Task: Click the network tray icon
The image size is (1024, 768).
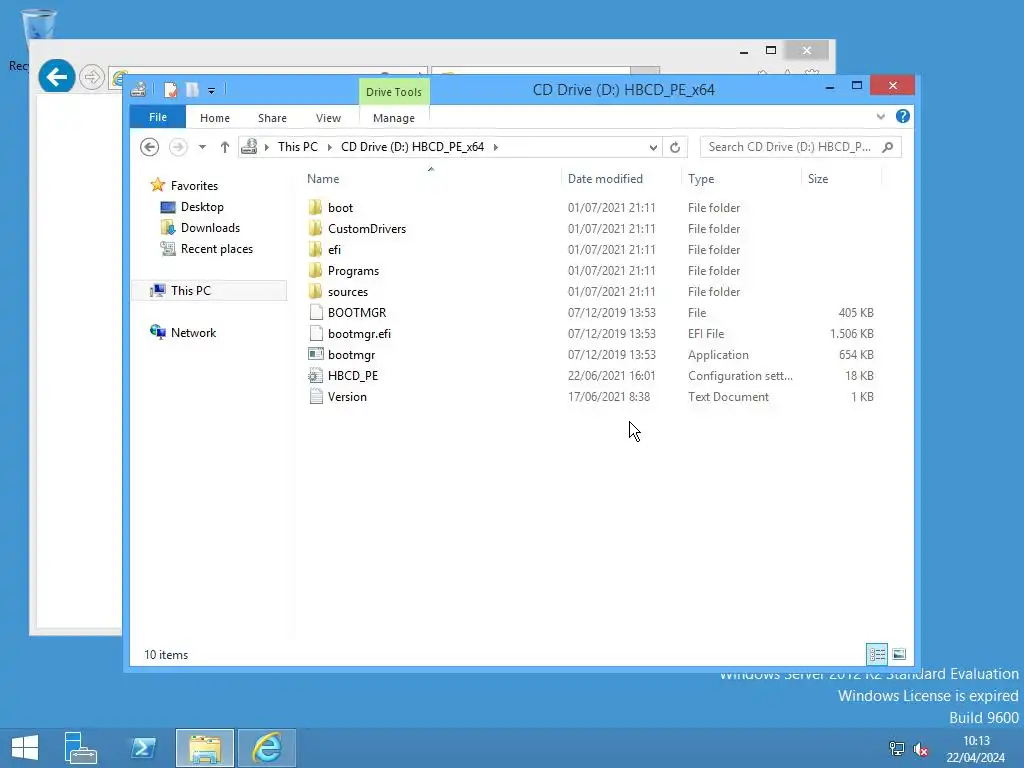Action: click(x=897, y=749)
